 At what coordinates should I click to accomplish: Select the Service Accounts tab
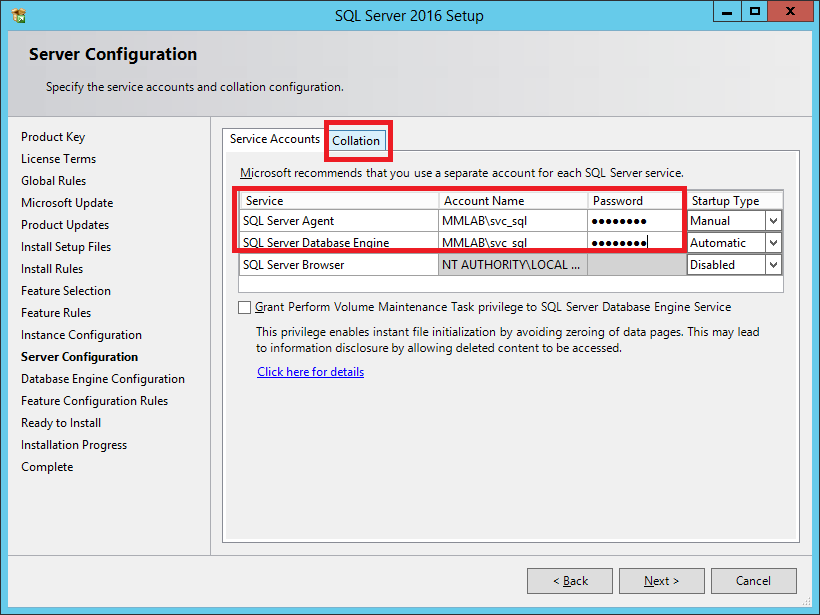coord(274,139)
